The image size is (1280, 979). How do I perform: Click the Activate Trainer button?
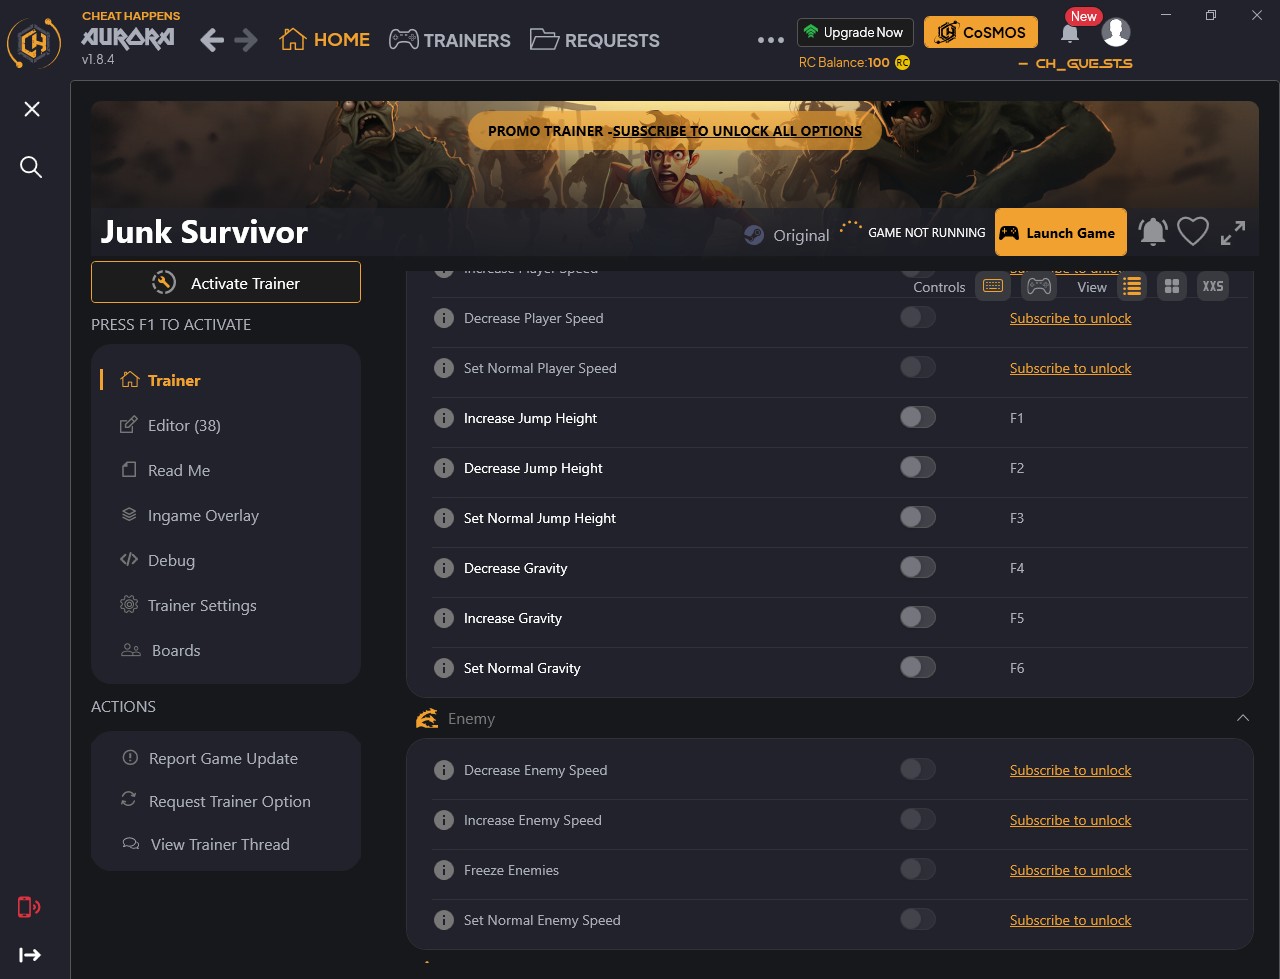226,282
